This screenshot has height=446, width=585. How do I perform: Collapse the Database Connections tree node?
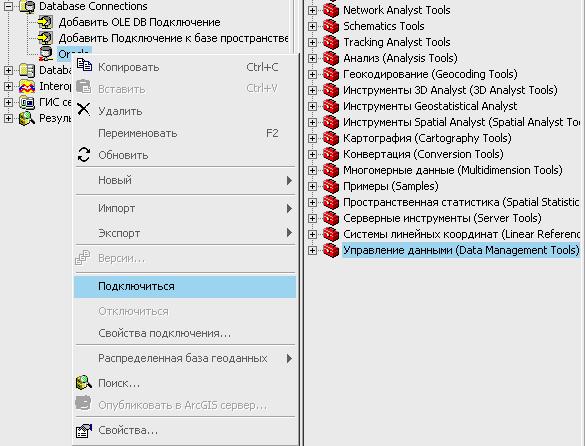(x=8, y=6)
